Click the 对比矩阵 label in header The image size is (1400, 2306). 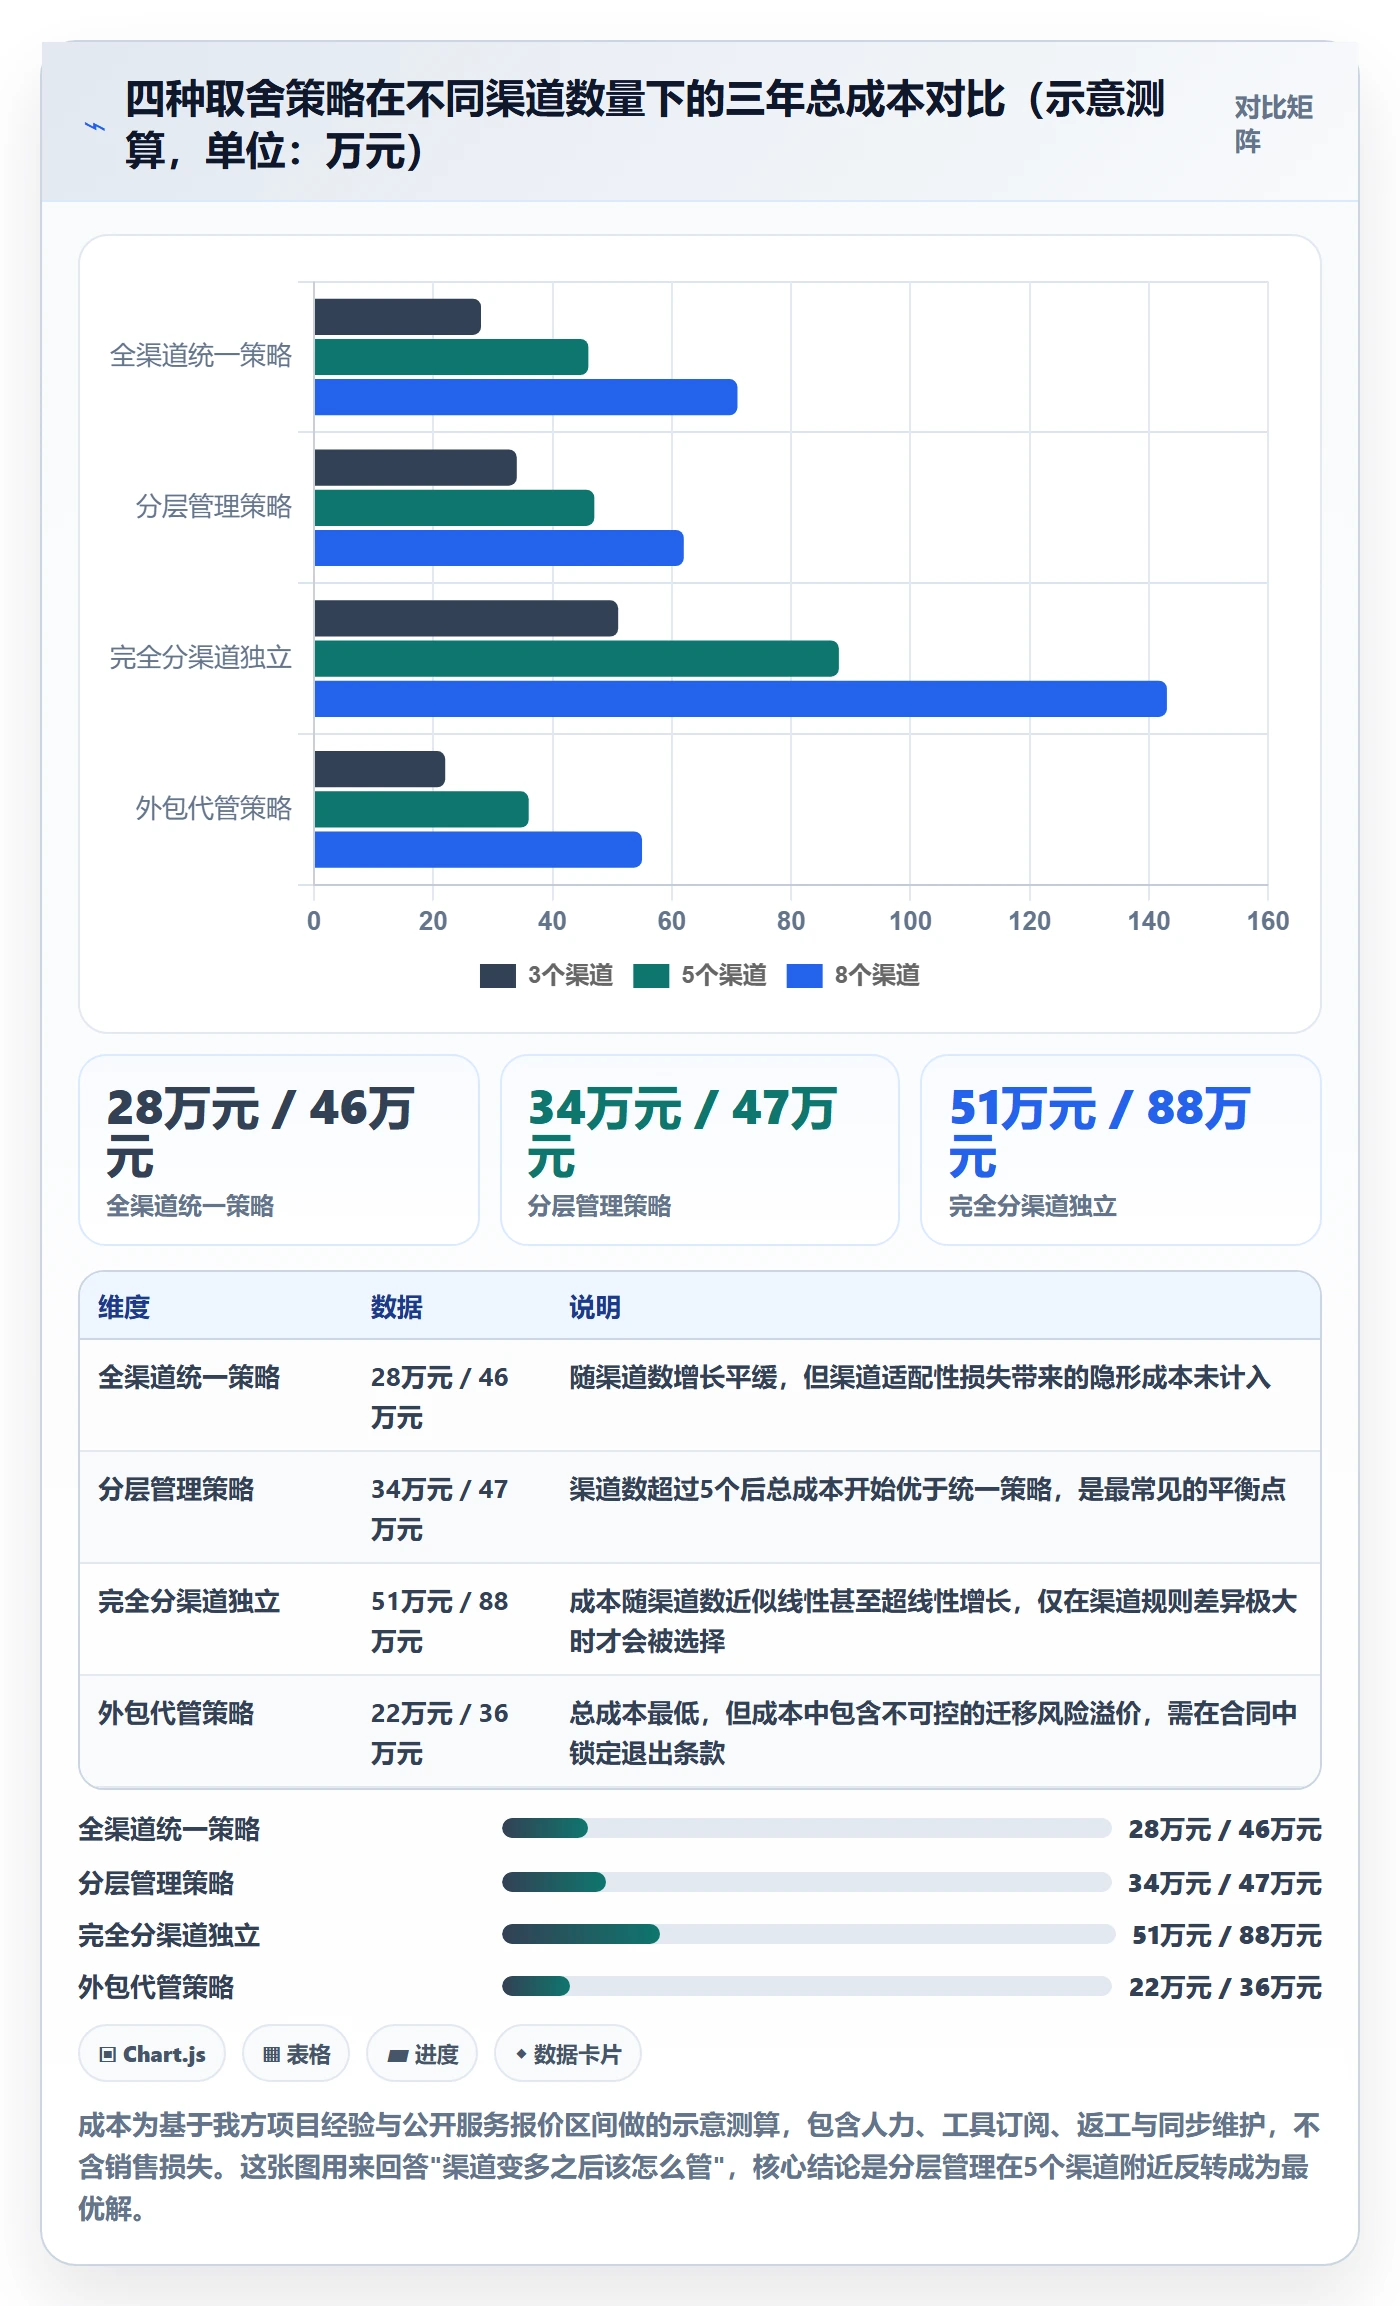point(1273,124)
